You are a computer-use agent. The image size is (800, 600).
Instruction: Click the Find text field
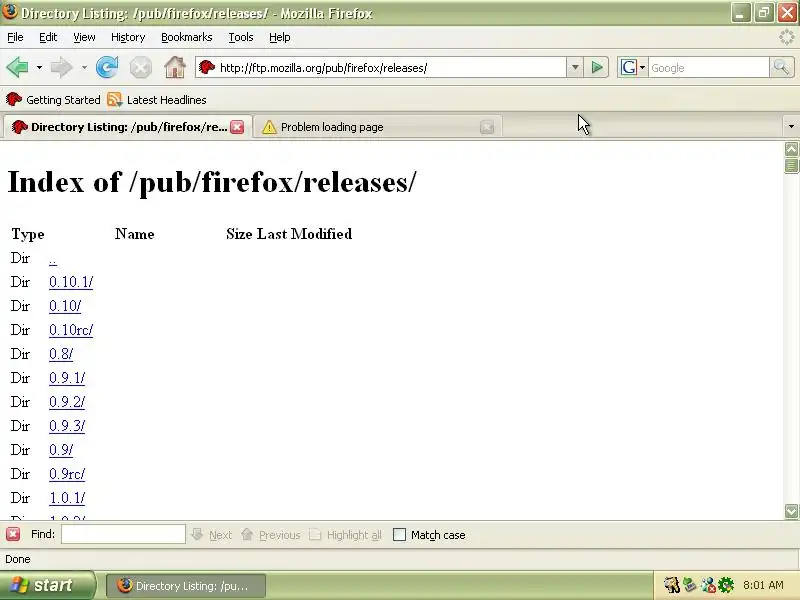[x=123, y=534]
